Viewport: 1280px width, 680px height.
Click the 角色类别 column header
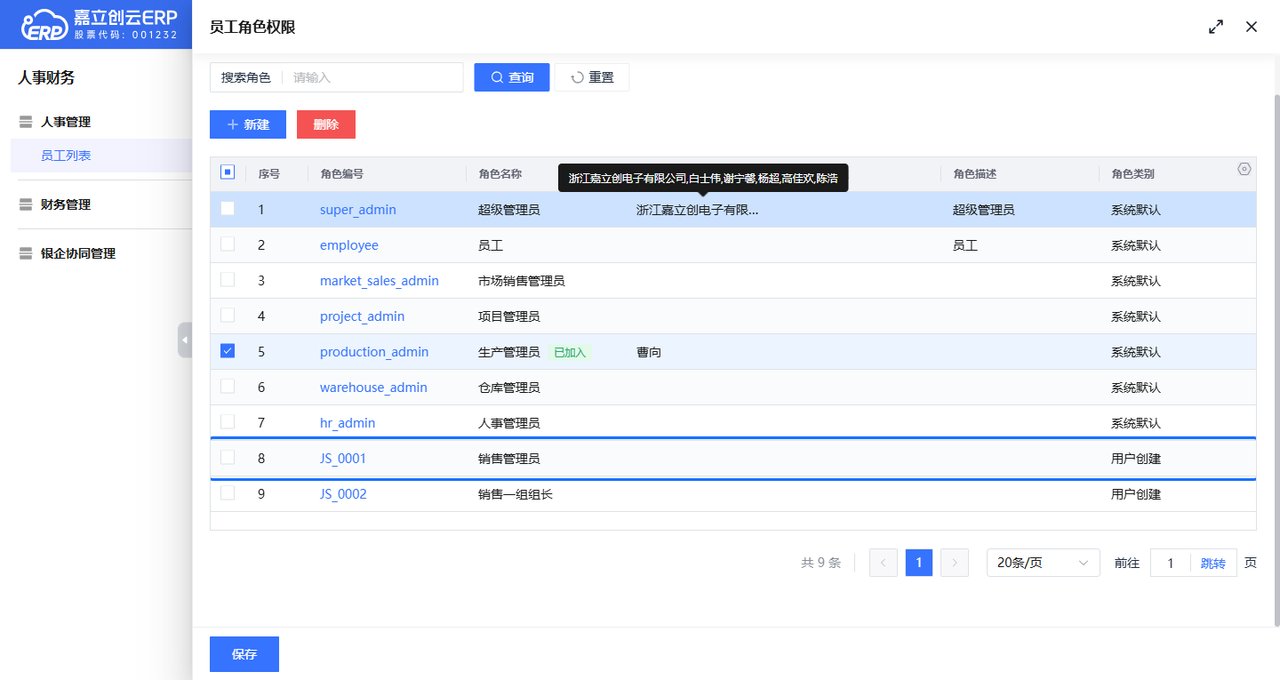click(x=1133, y=174)
